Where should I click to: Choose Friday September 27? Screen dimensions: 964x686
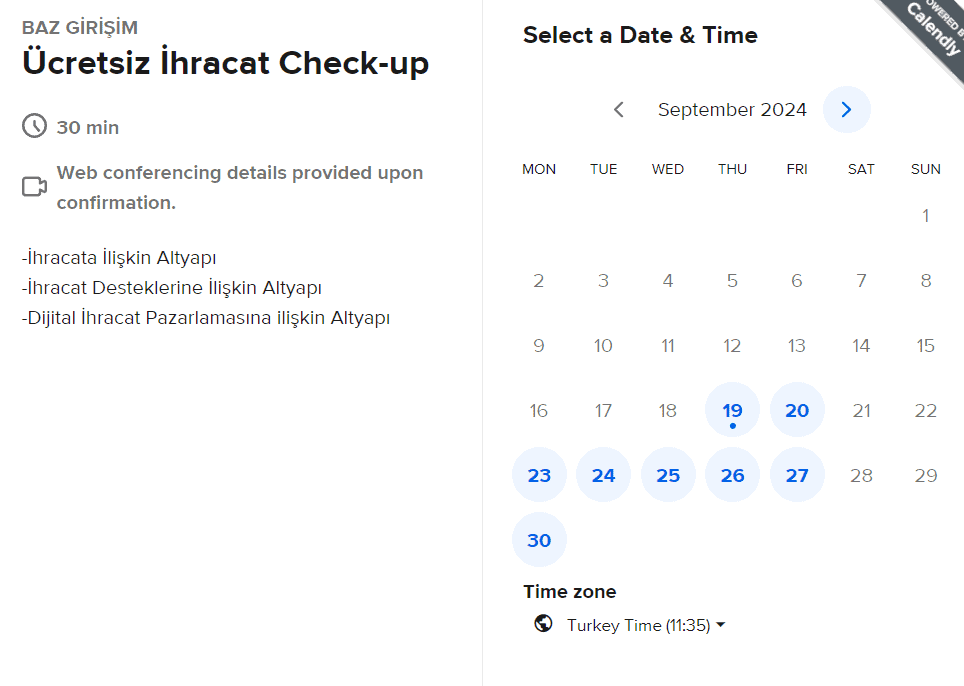(x=797, y=475)
